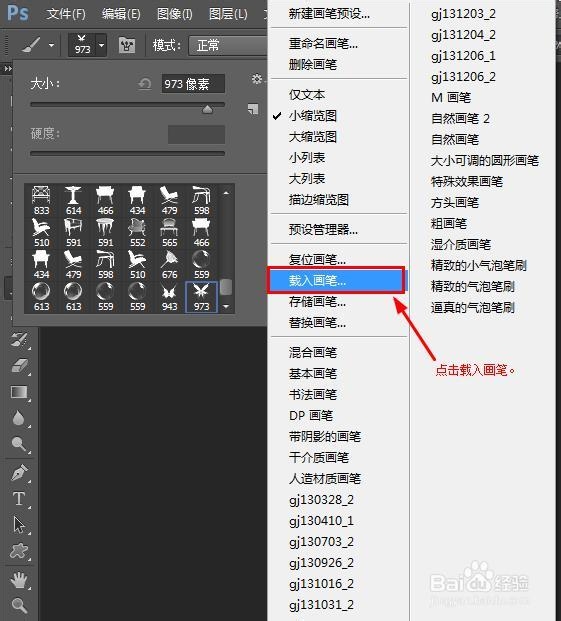Screen dimensions: 561x621
Task: Open the 图像(I) menu
Action: click(x=175, y=14)
